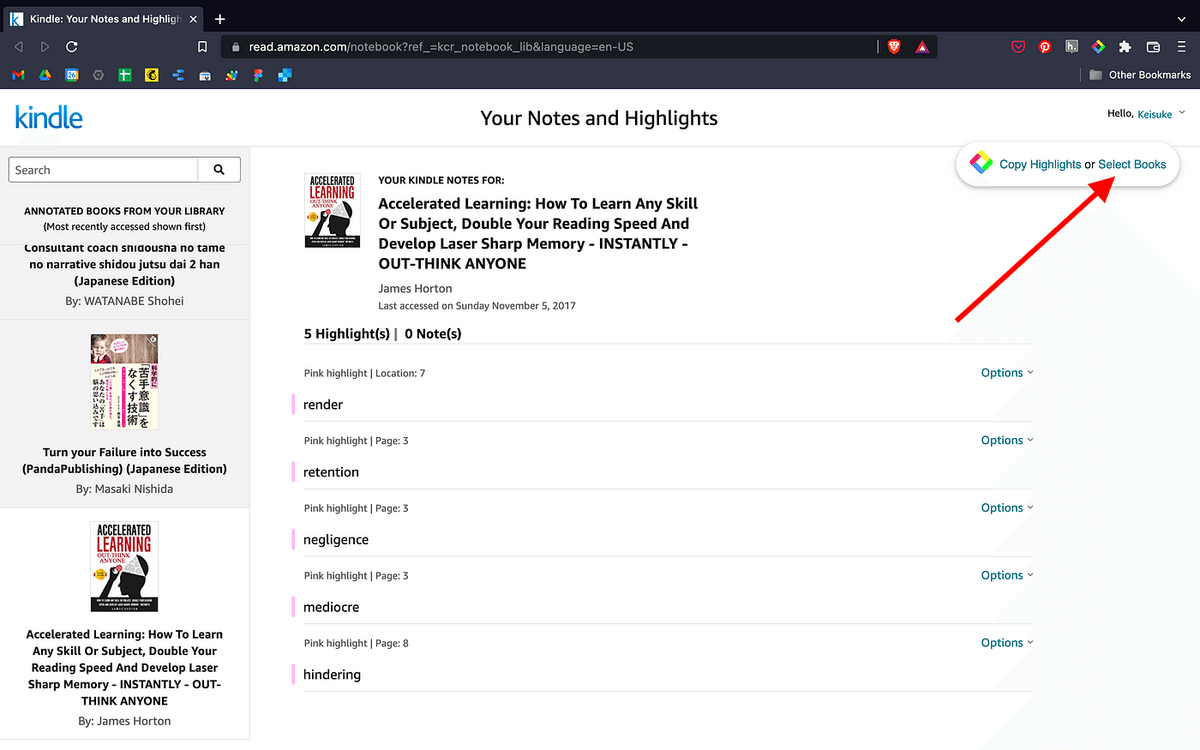
Task: Open browser hamburger menu
Action: point(1181,47)
